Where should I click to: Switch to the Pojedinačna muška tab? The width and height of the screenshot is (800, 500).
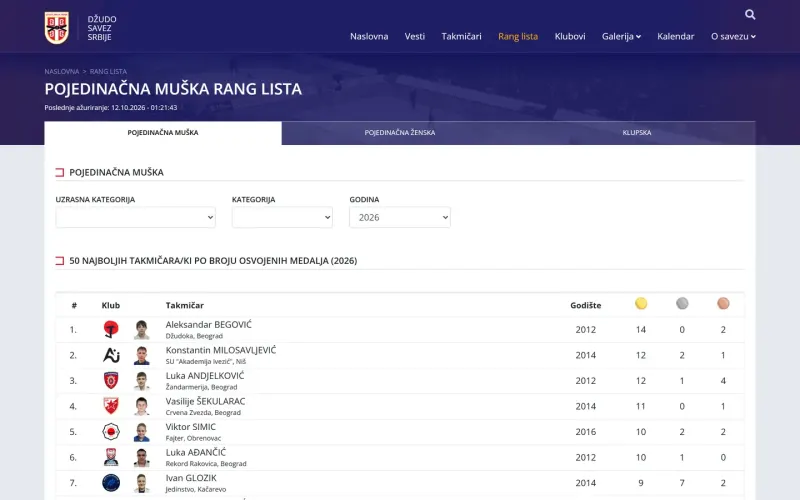[163, 133]
